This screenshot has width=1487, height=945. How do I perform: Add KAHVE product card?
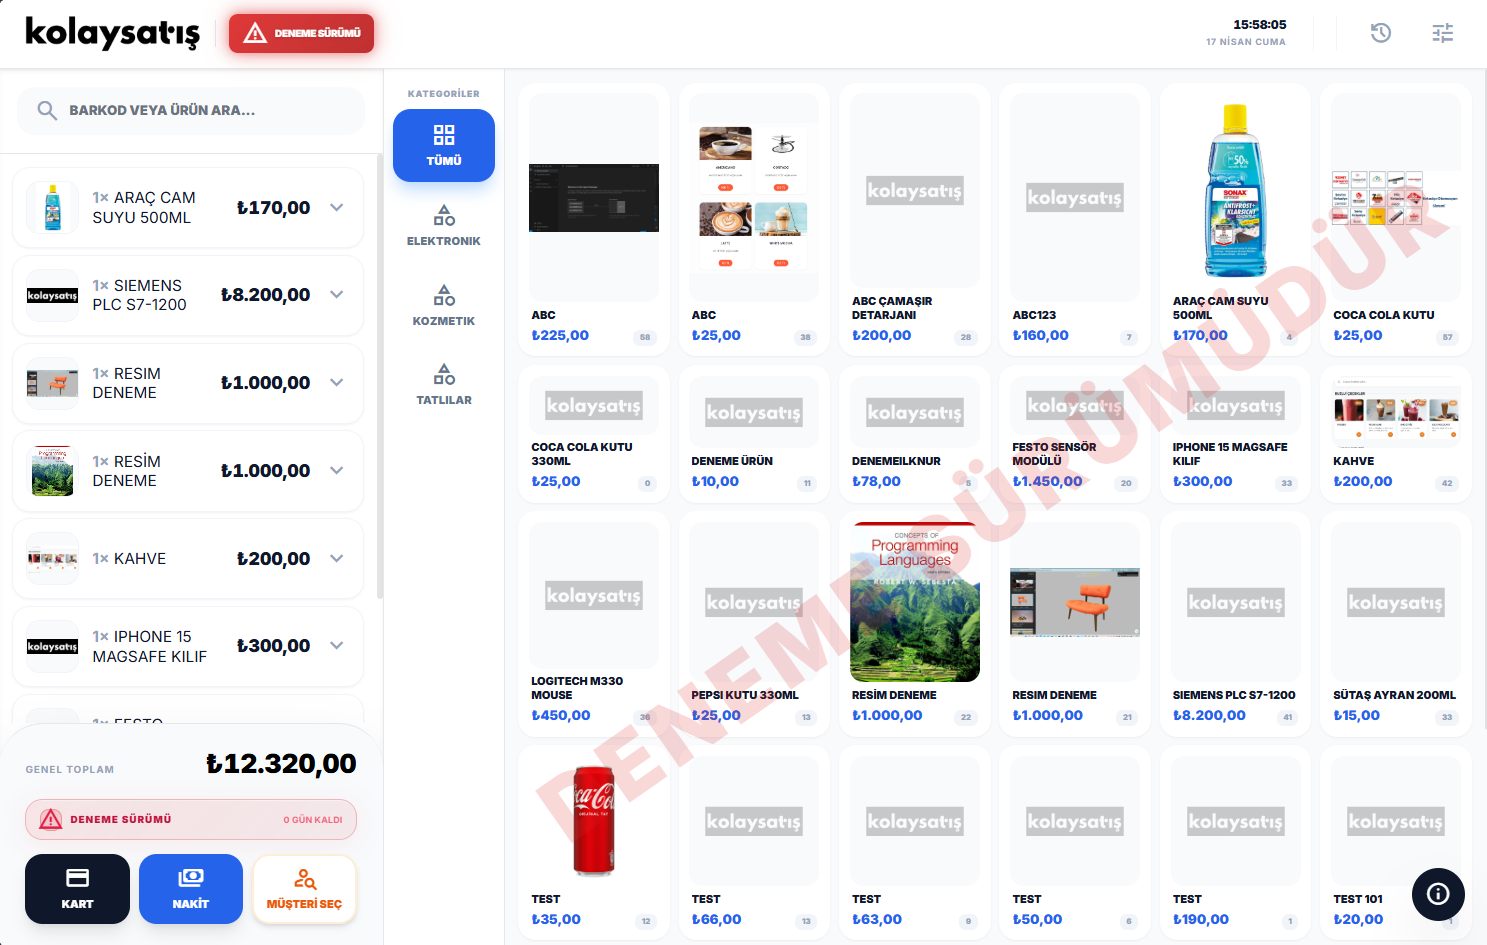(x=1396, y=434)
